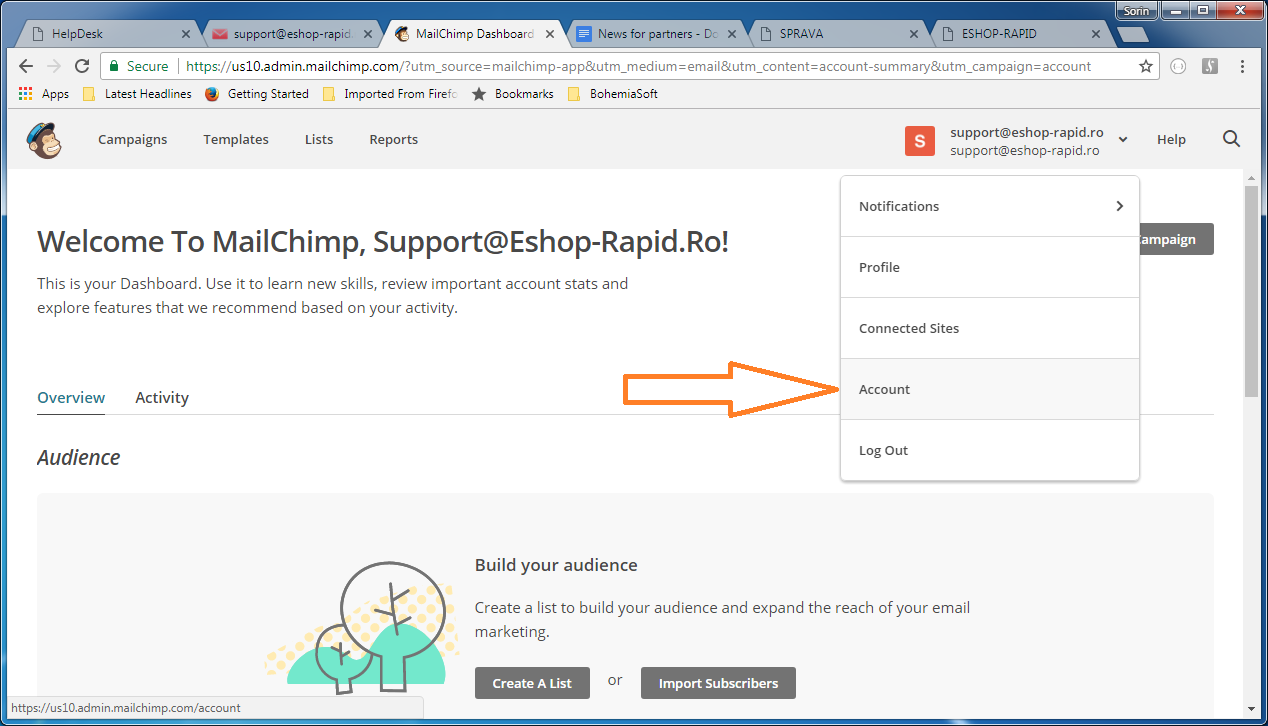The height and width of the screenshot is (726, 1268).
Task: Click the support@eshop-rapid.ro account name
Action: [1026, 132]
